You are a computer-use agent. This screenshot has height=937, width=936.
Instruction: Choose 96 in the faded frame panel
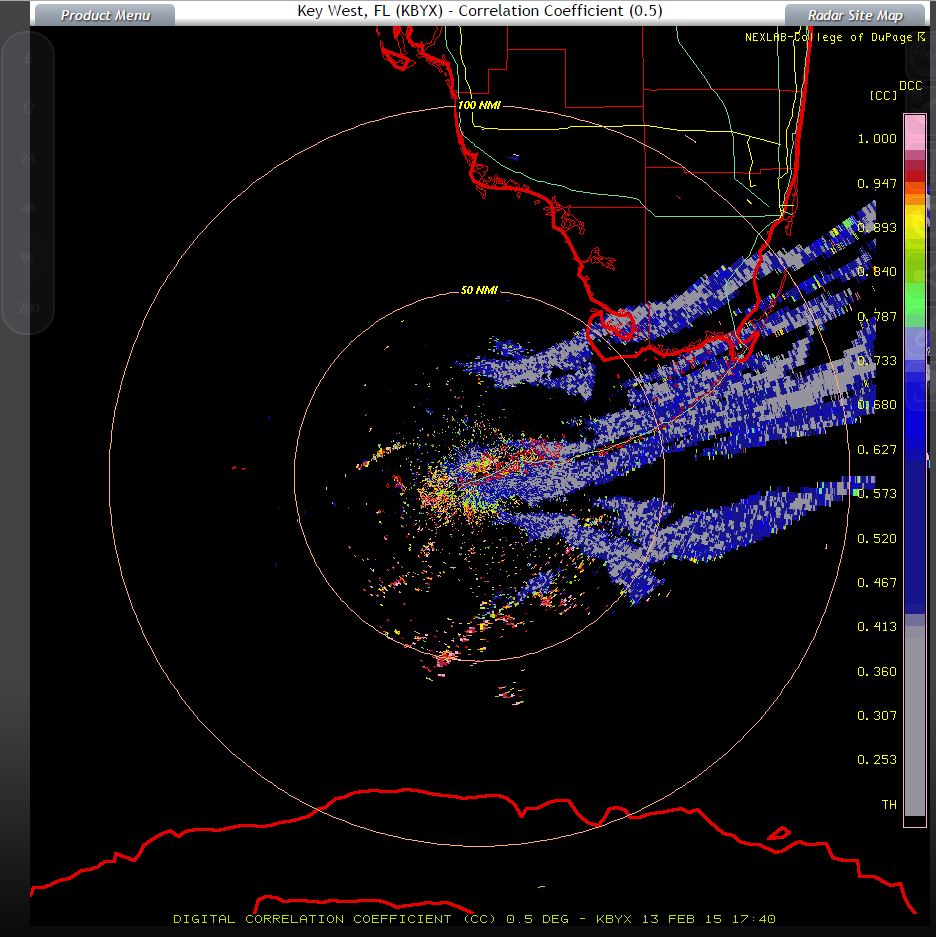coord(27,258)
